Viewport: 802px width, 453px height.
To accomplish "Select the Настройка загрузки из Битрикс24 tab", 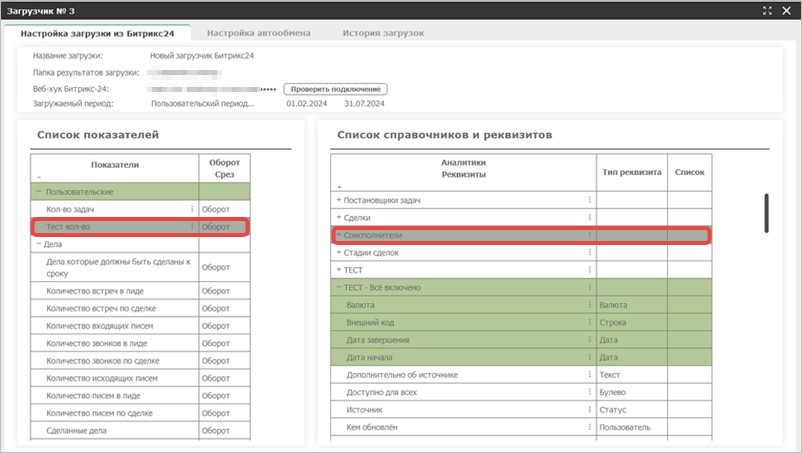I will pos(97,33).
